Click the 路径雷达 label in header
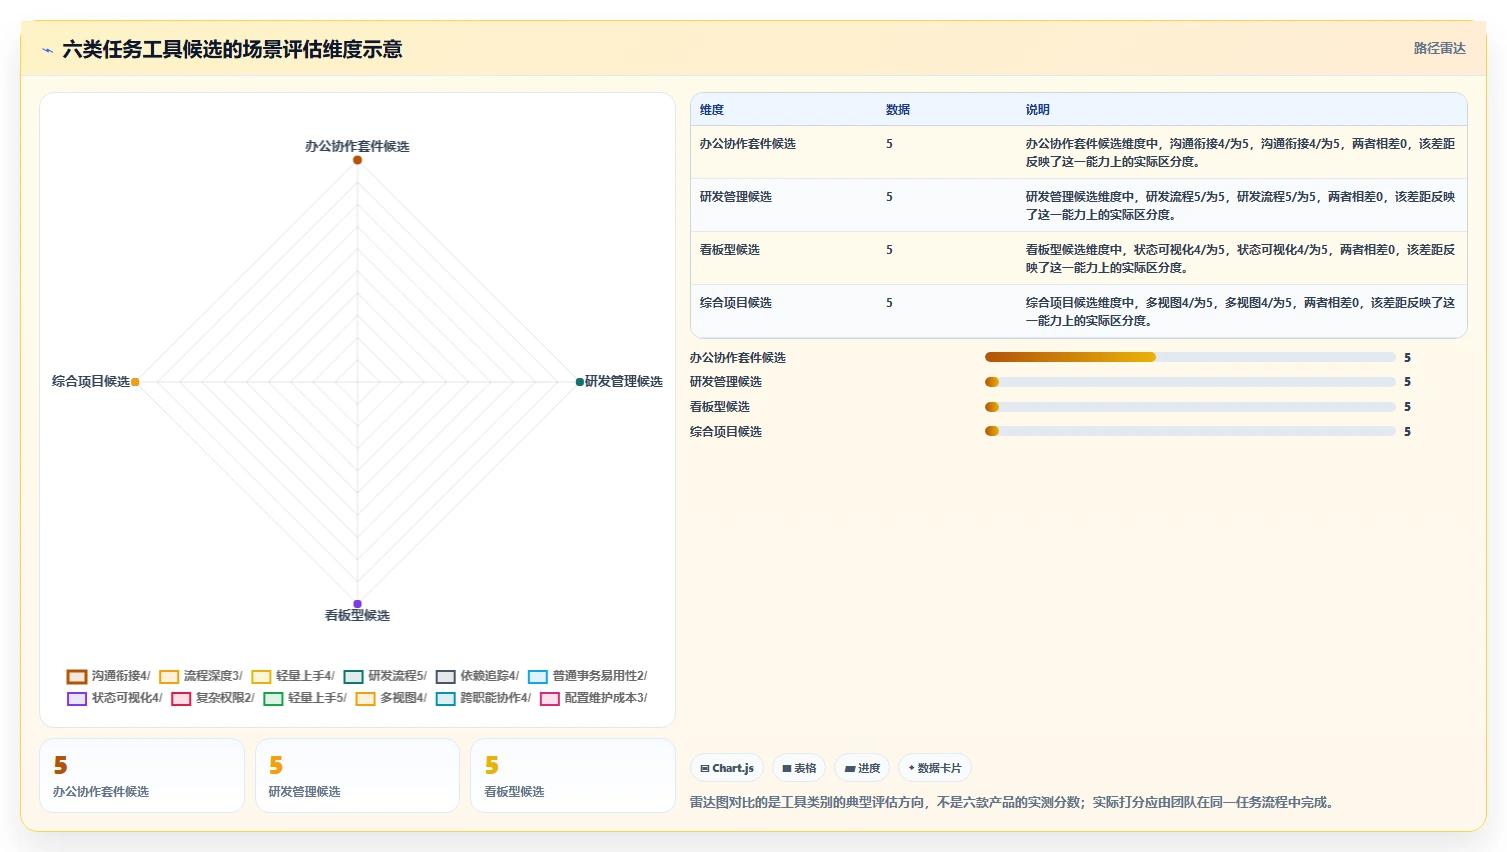 (1439, 48)
